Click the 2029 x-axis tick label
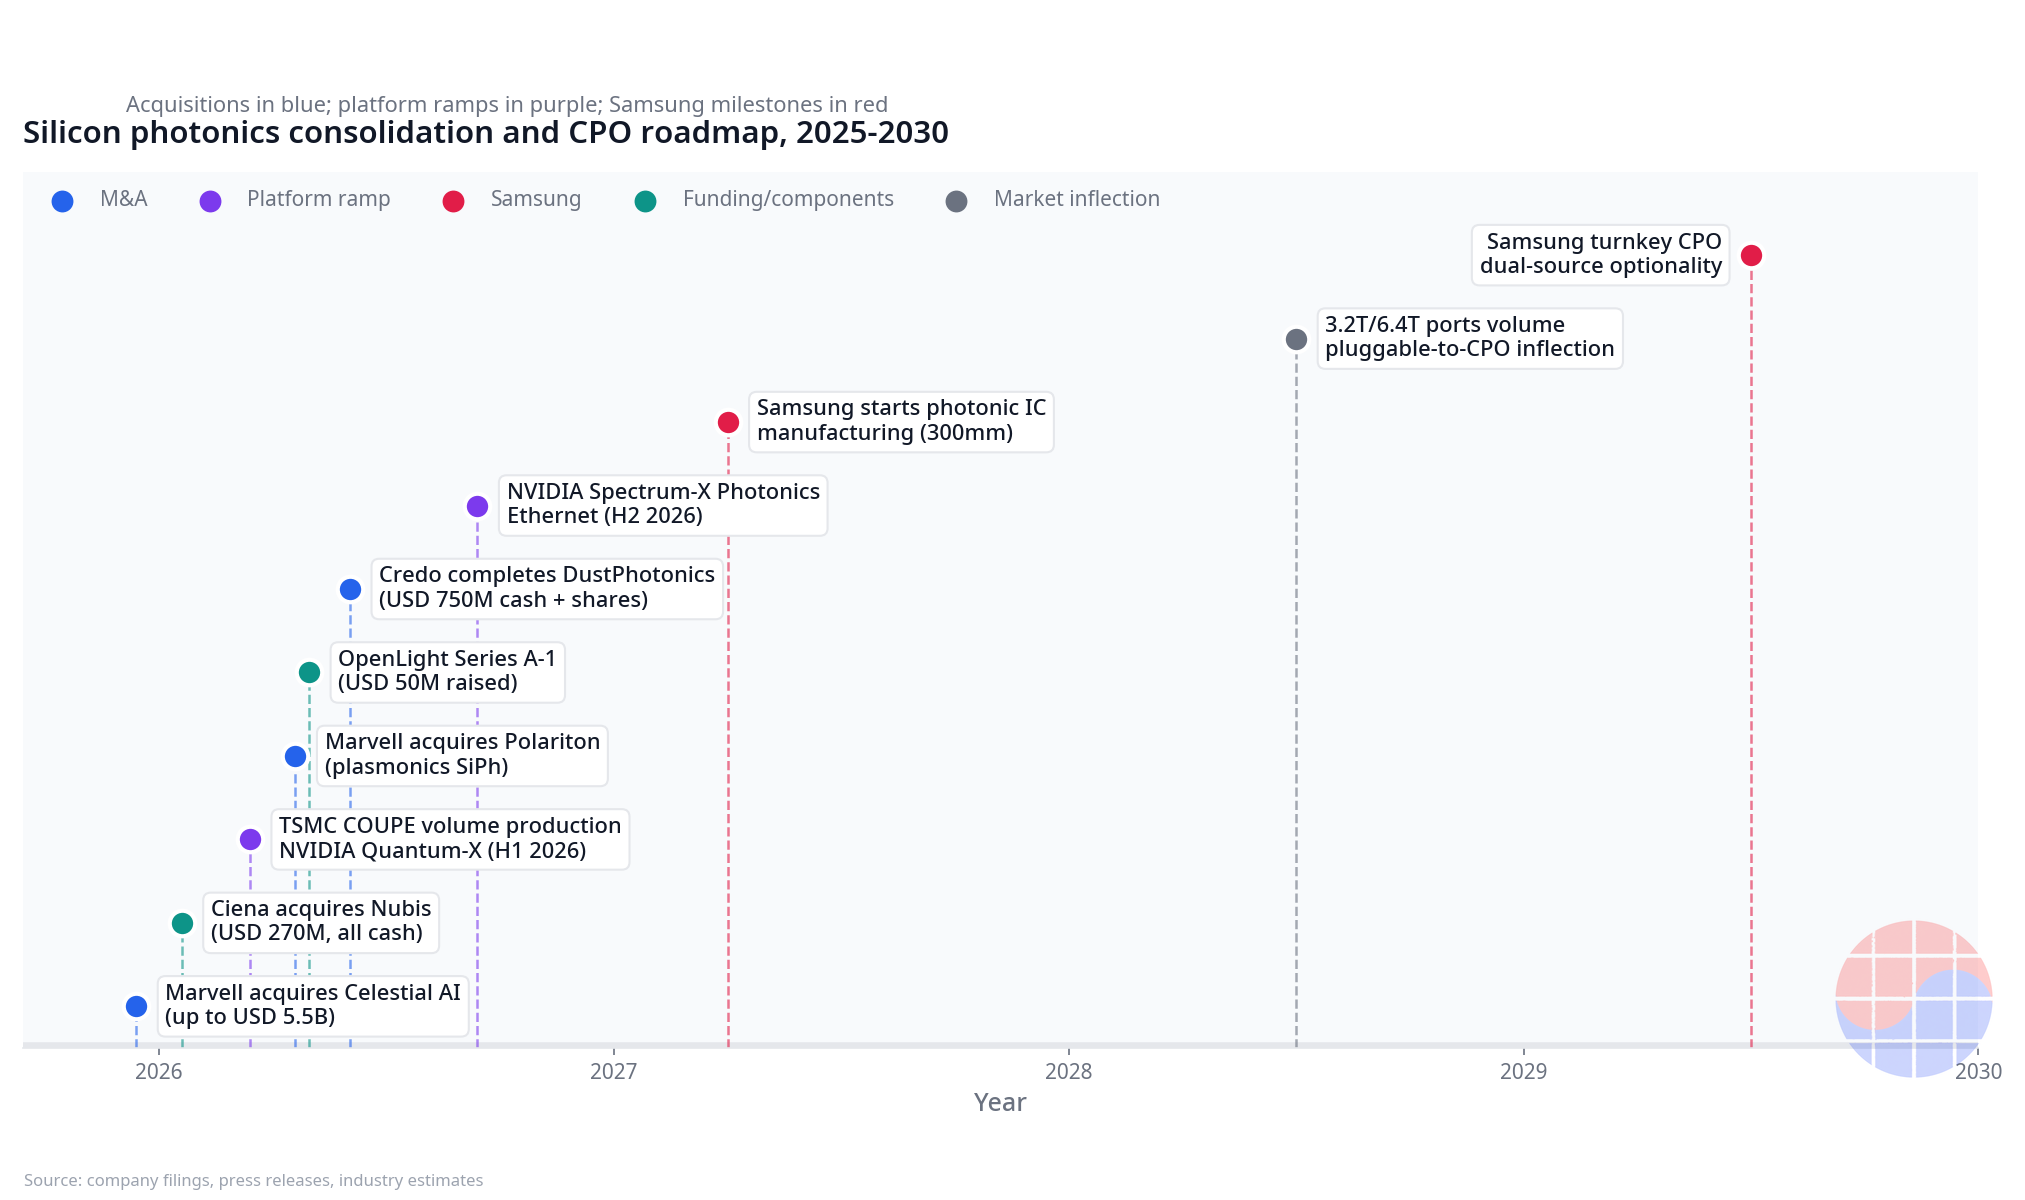 pyautogui.click(x=1524, y=1071)
